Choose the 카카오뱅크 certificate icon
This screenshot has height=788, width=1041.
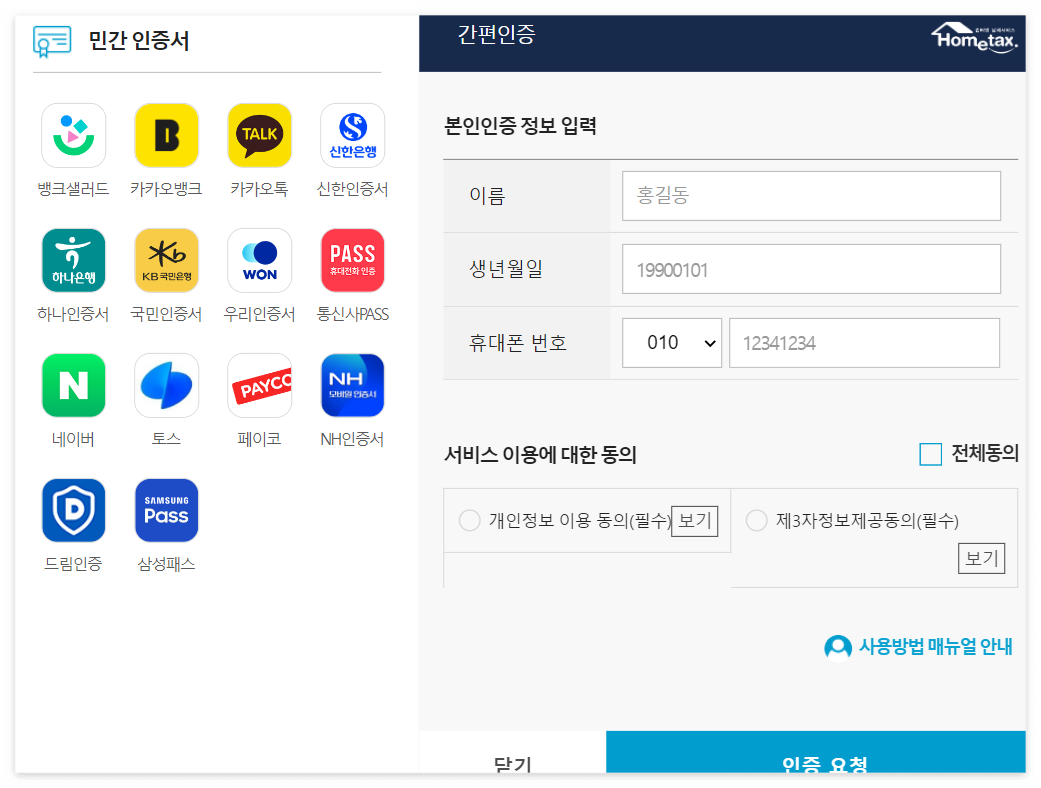167,135
